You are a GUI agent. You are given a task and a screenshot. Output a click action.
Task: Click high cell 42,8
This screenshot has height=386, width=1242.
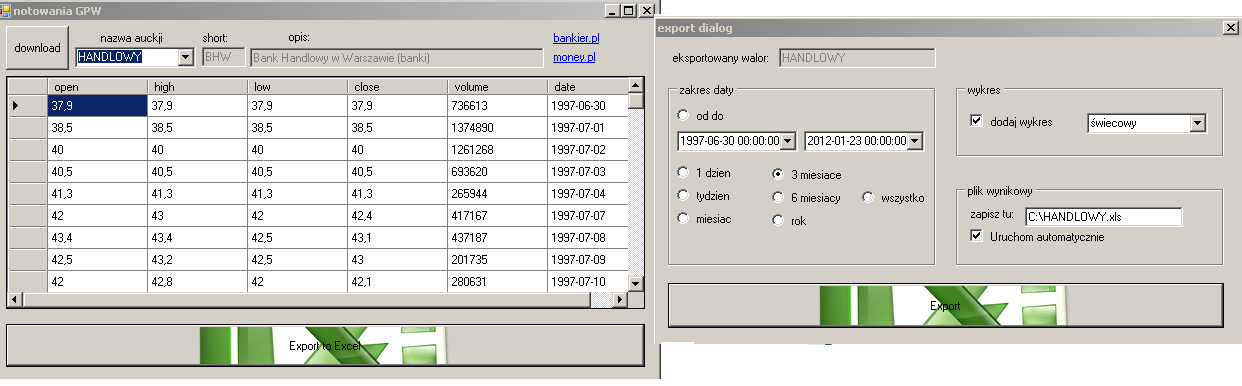point(197,282)
